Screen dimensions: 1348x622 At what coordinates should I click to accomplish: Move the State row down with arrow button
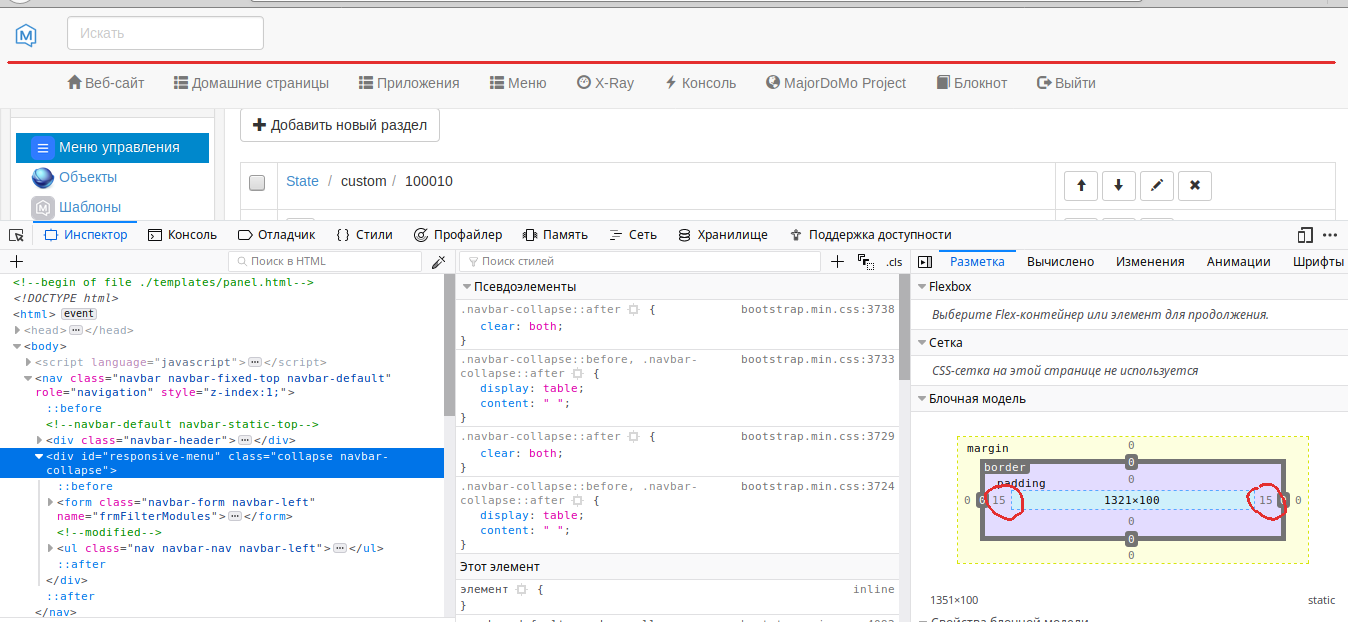[x=1119, y=185]
